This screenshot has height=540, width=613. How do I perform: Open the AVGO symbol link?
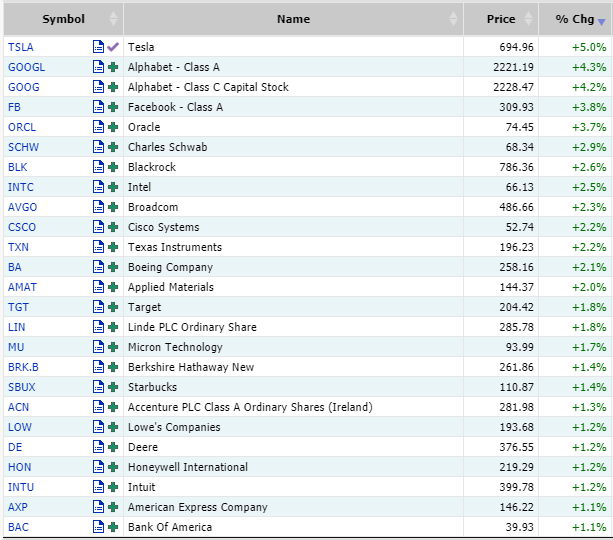(23, 207)
